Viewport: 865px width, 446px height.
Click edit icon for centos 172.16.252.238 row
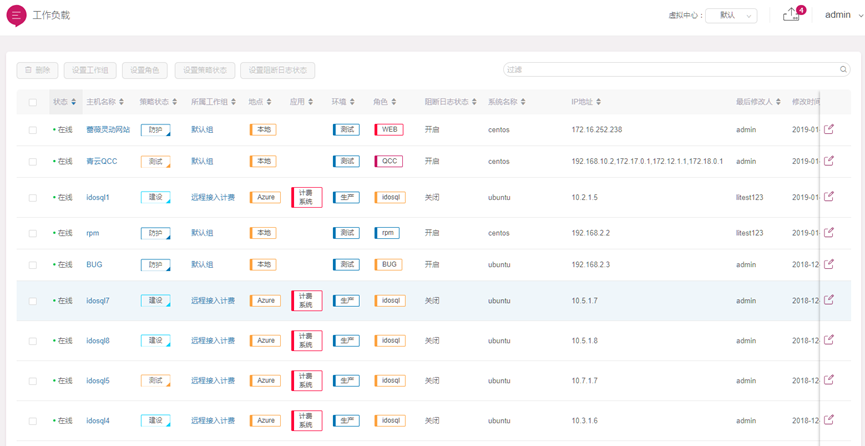click(x=829, y=129)
